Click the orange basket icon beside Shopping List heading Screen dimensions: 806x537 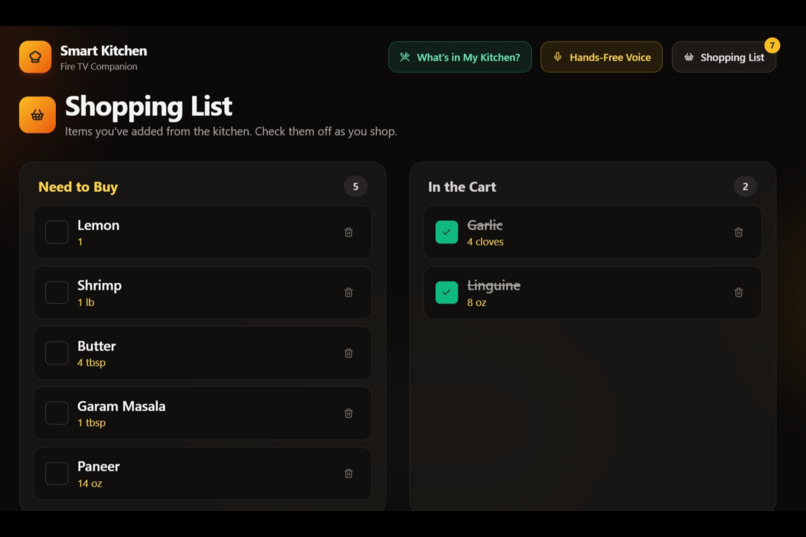37,115
